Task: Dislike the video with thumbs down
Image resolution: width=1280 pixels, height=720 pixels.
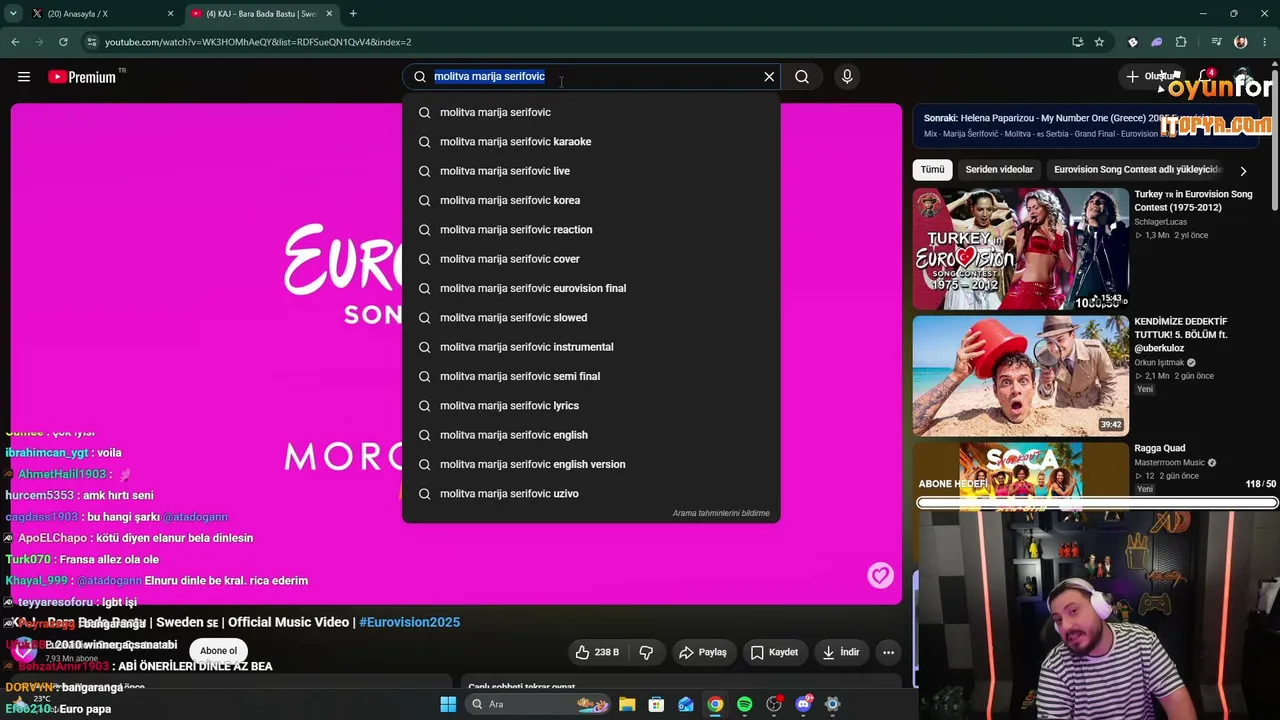Action: [x=646, y=652]
